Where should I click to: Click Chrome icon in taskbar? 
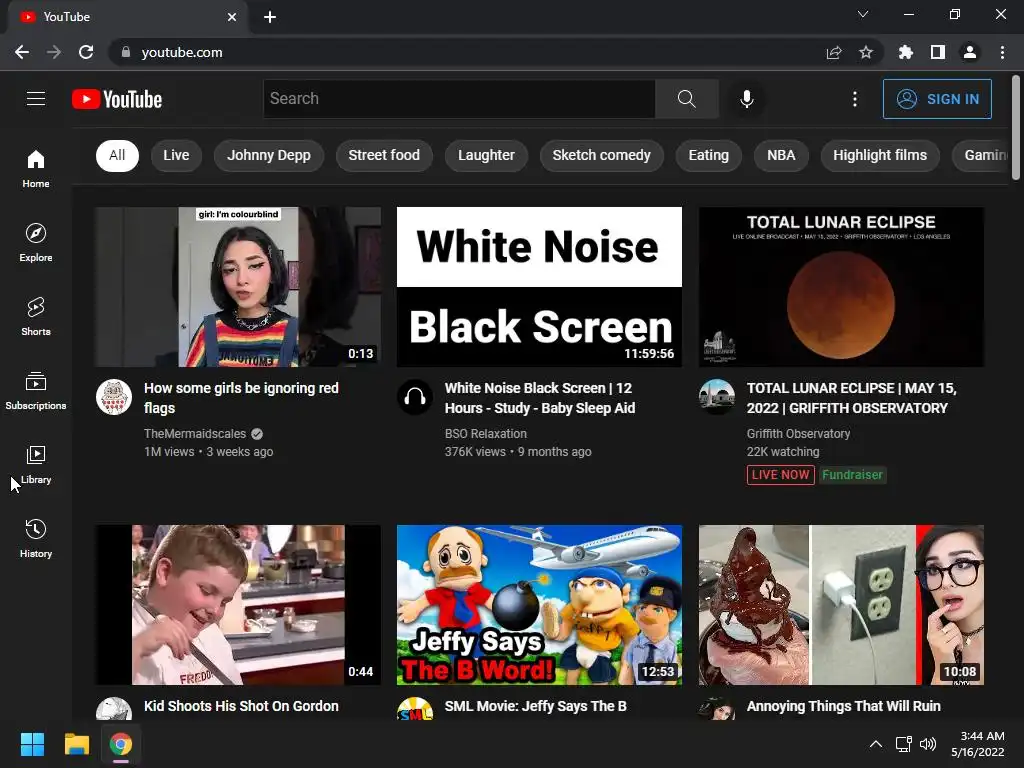tap(121, 744)
